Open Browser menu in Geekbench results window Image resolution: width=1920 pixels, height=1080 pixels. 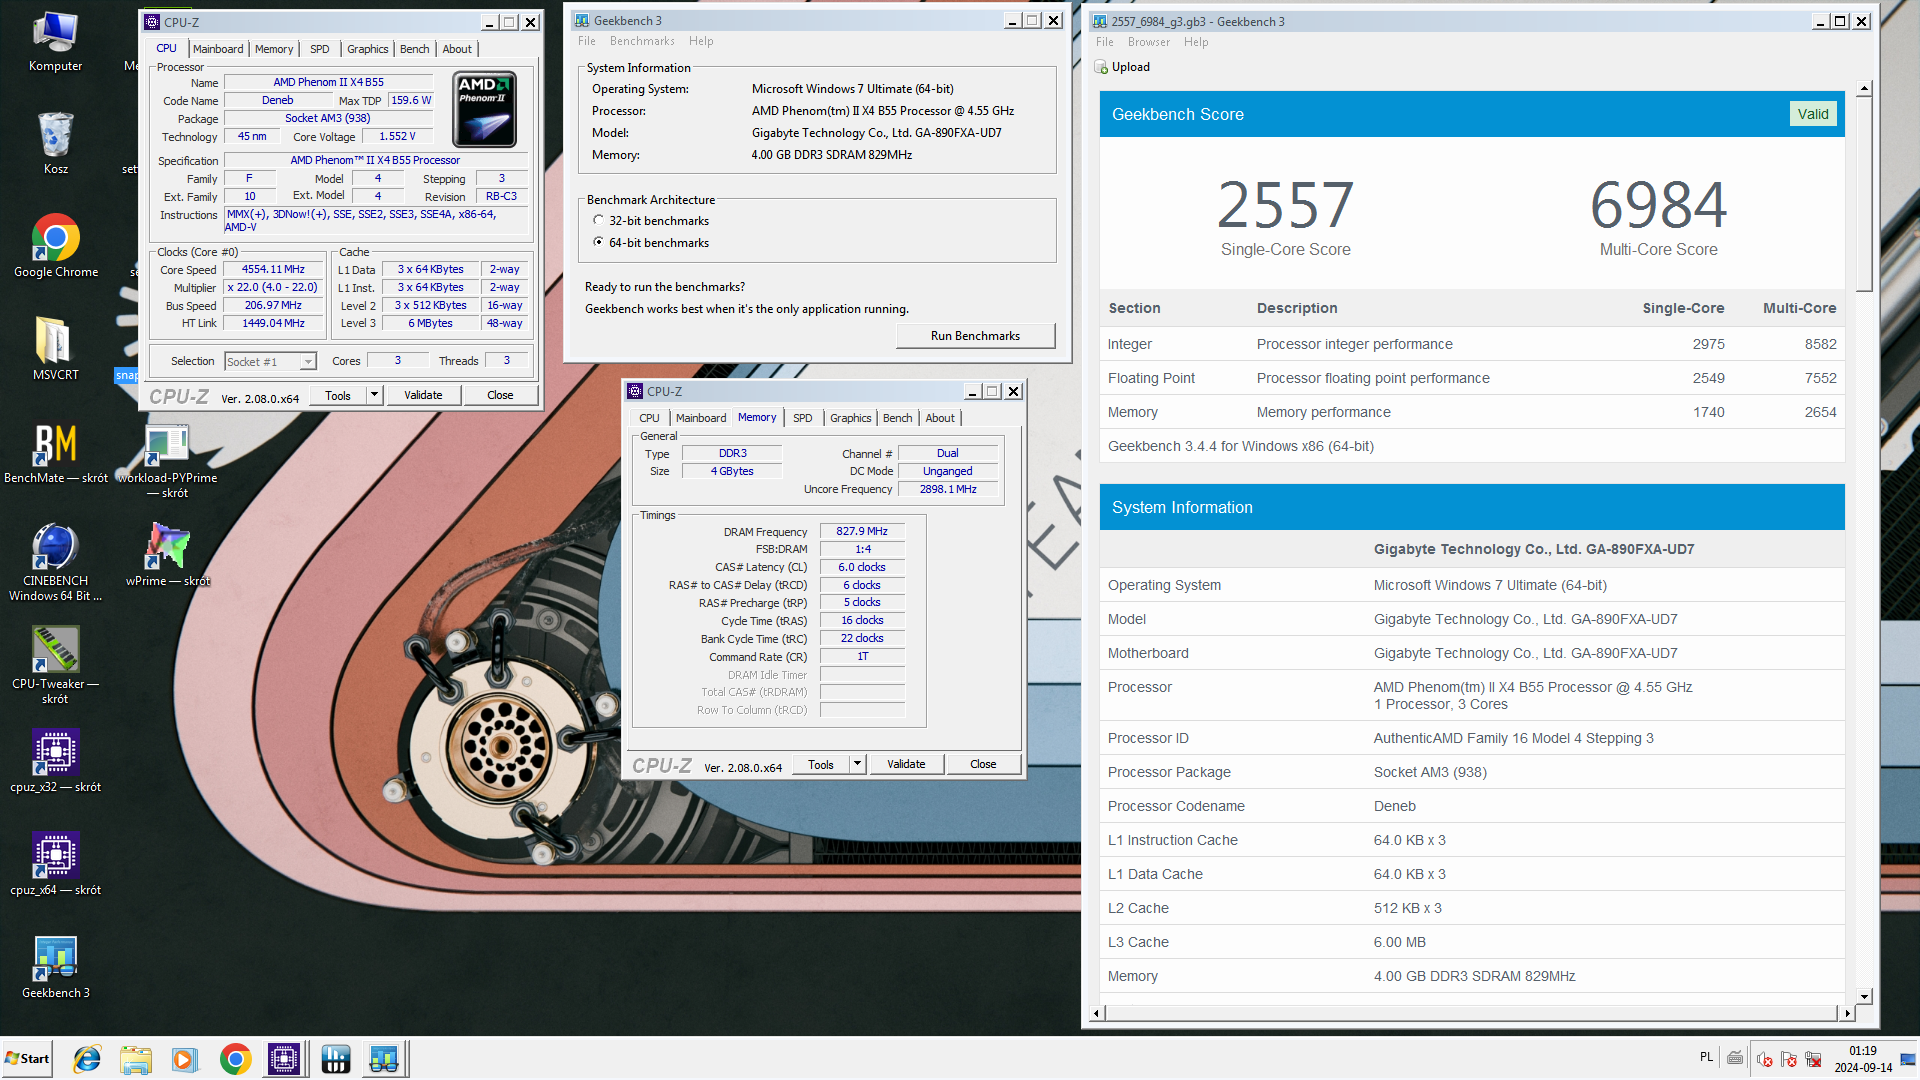(x=1148, y=42)
